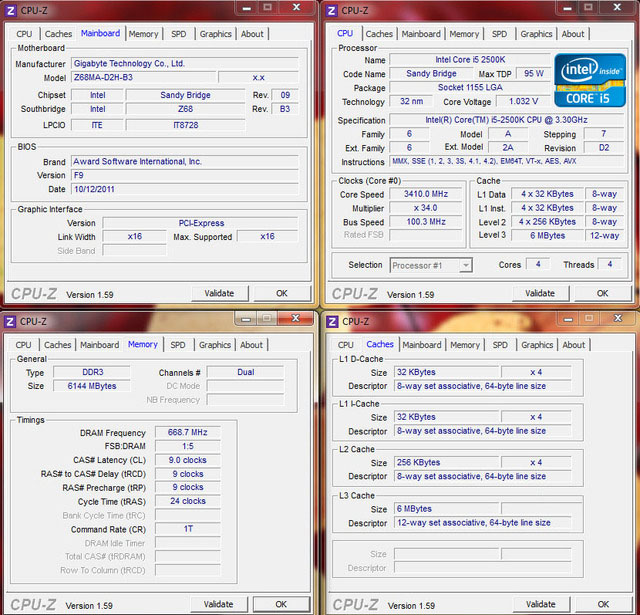Open Memory tab in Mainboard window

pos(143,34)
